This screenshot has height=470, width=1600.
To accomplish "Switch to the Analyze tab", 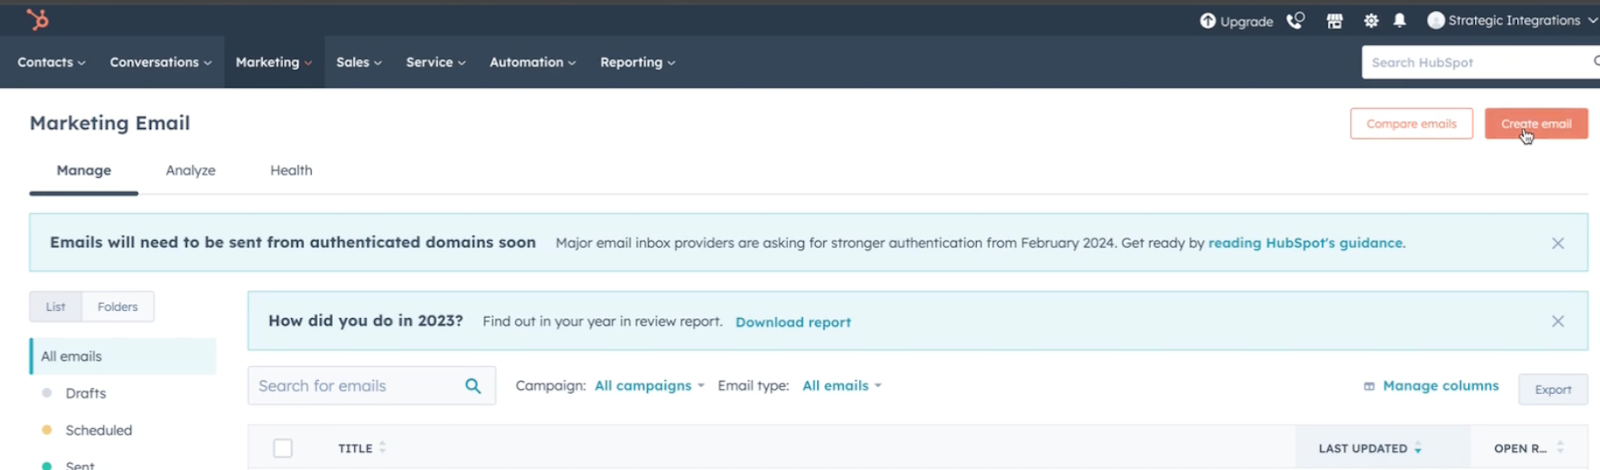I will [x=191, y=171].
